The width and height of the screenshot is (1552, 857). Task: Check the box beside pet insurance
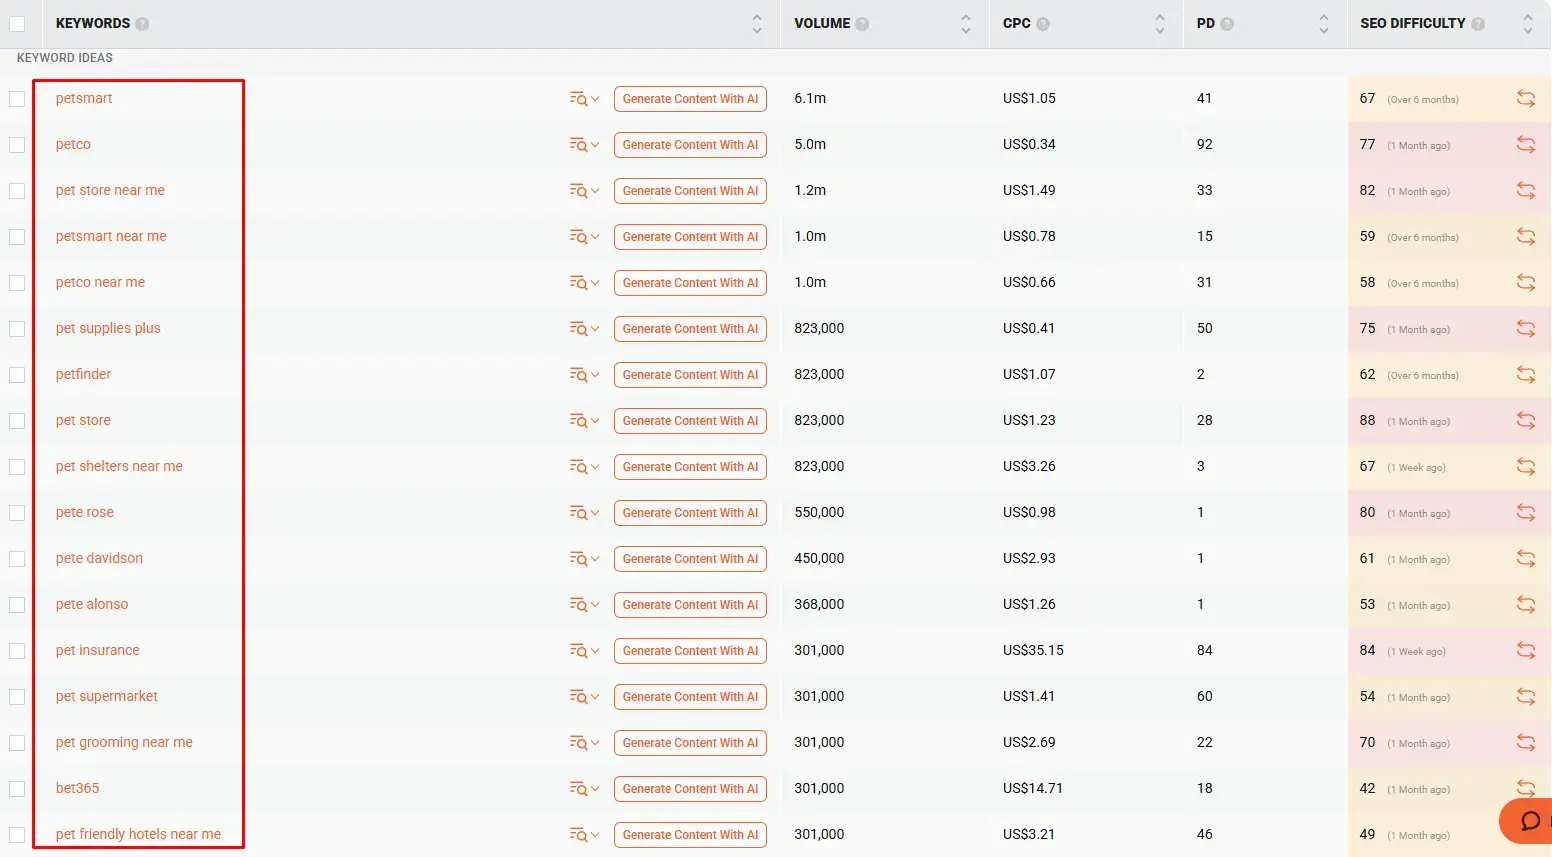pos(17,651)
